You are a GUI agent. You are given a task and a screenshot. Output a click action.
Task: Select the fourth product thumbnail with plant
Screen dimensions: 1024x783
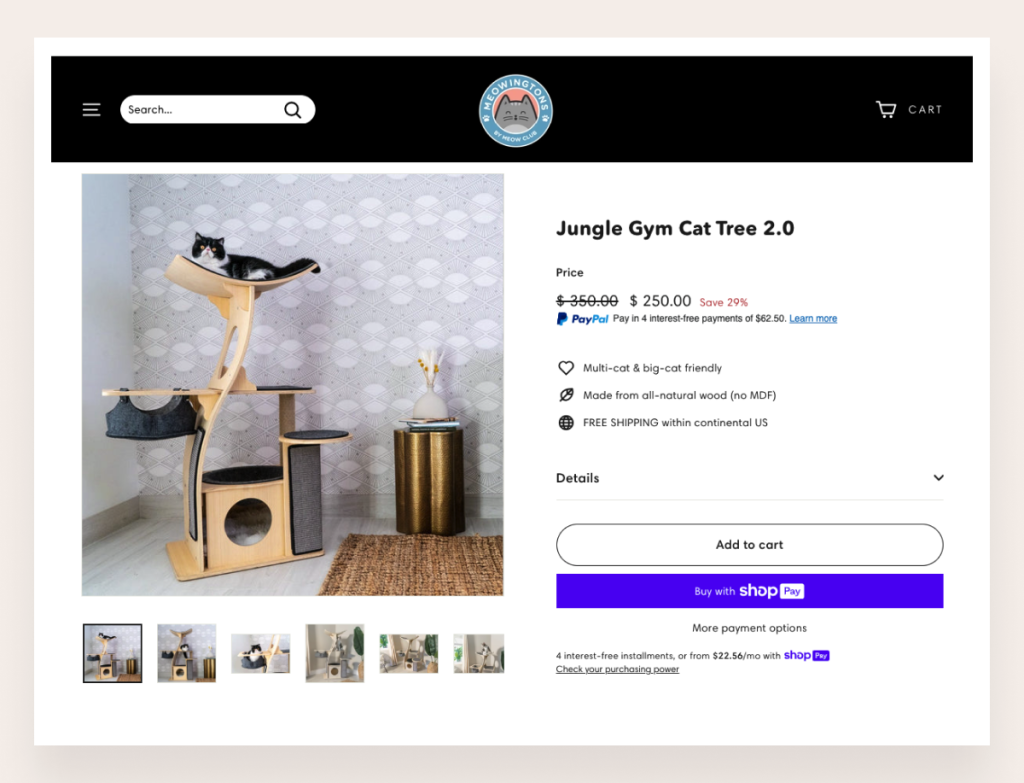click(x=335, y=653)
